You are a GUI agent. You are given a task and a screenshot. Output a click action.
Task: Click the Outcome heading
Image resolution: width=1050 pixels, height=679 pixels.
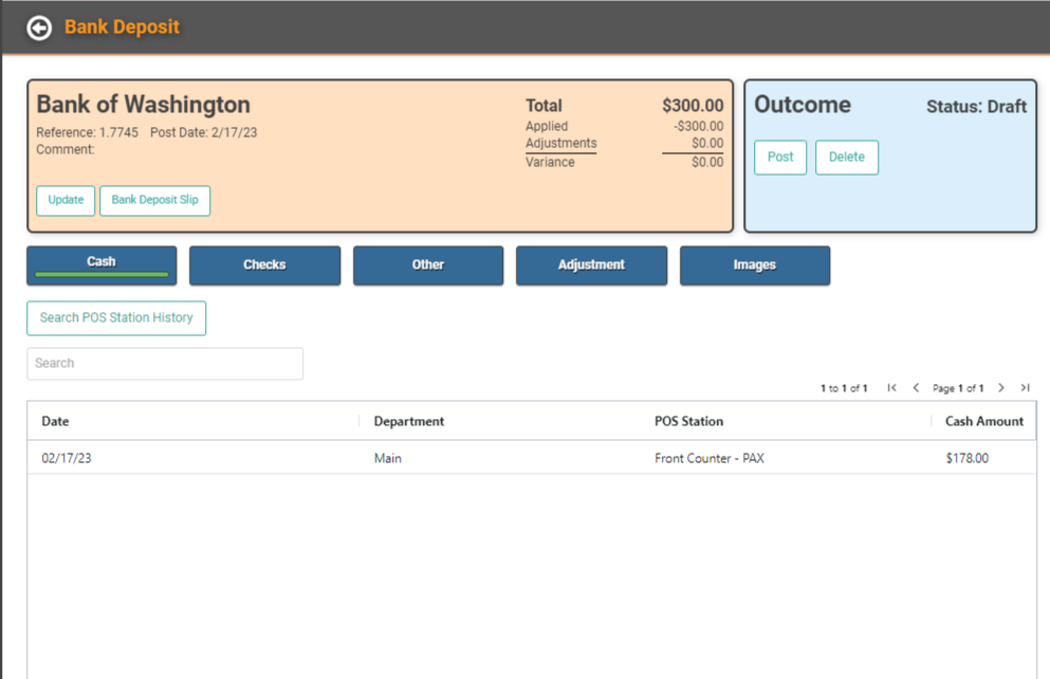point(802,104)
